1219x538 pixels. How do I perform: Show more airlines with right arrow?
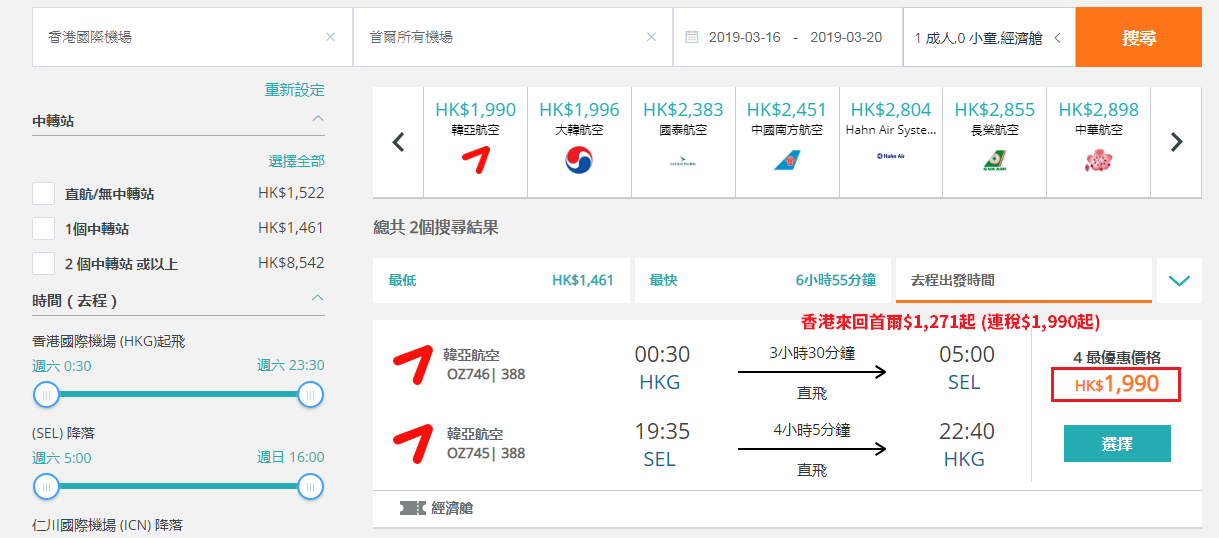coord(1176,142)
